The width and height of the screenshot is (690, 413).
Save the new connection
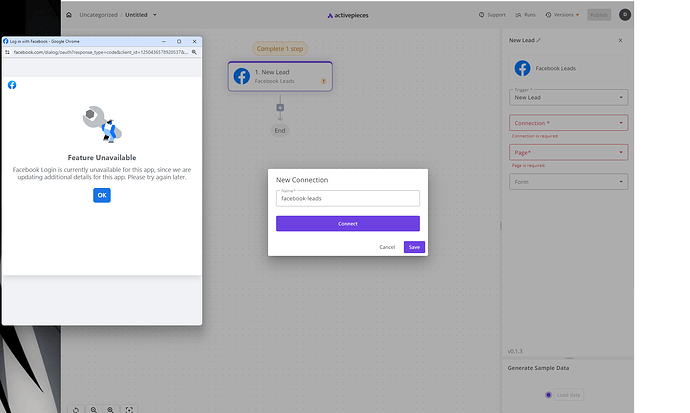point(414,247)
